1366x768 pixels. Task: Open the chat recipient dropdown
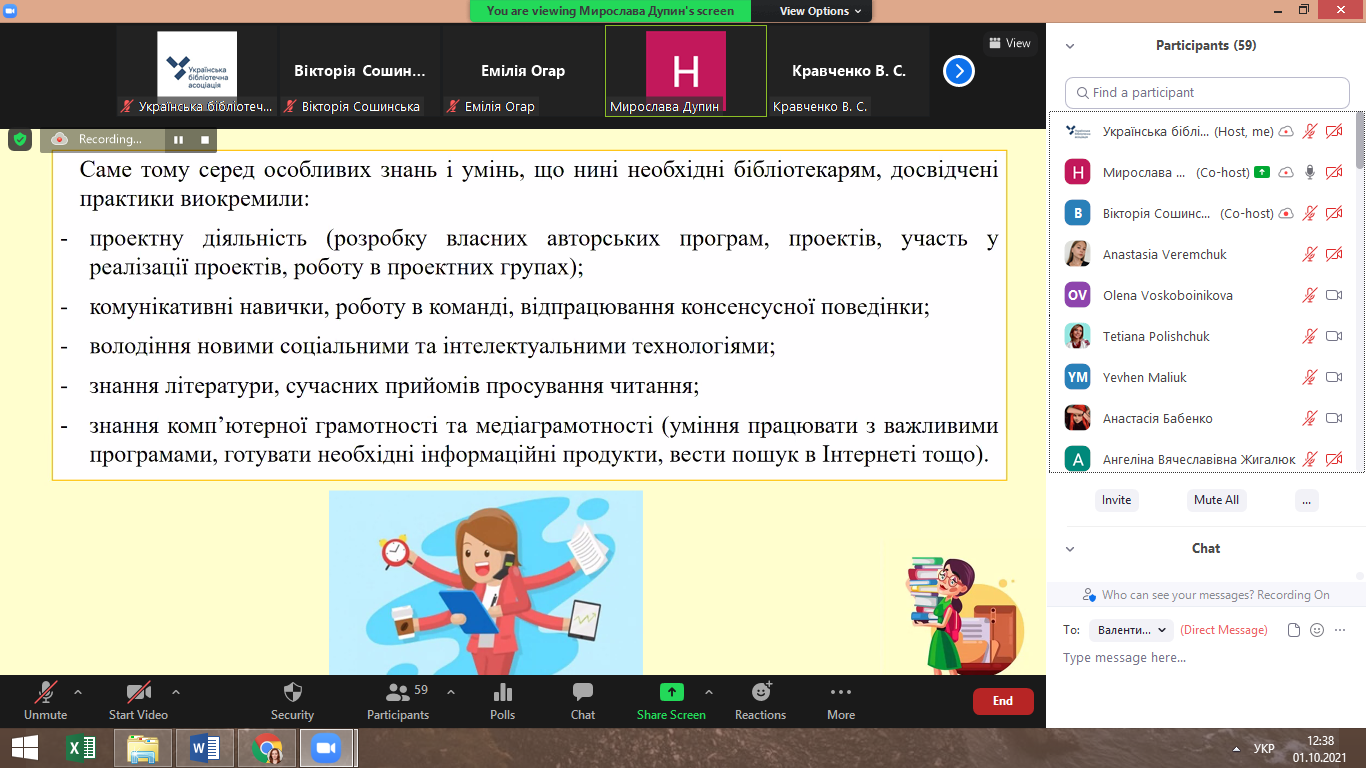(1131, 630)
